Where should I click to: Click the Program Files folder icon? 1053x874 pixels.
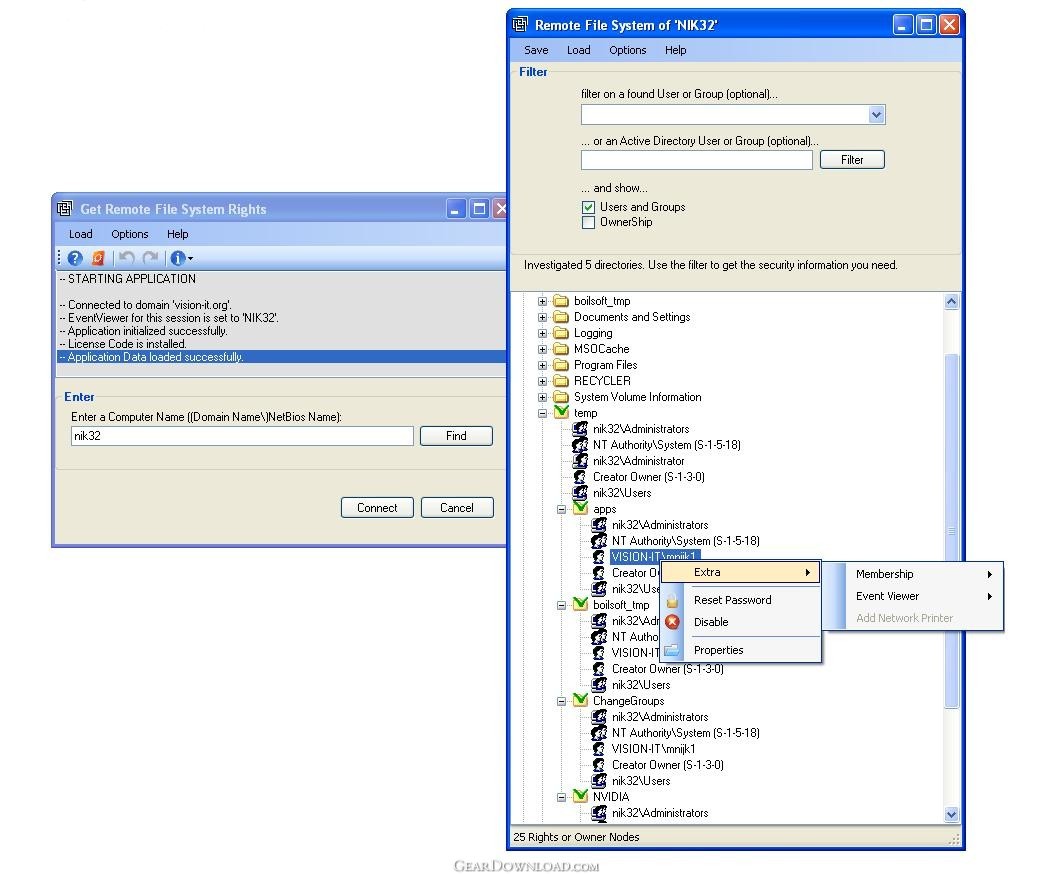click(x=561, y=365)
